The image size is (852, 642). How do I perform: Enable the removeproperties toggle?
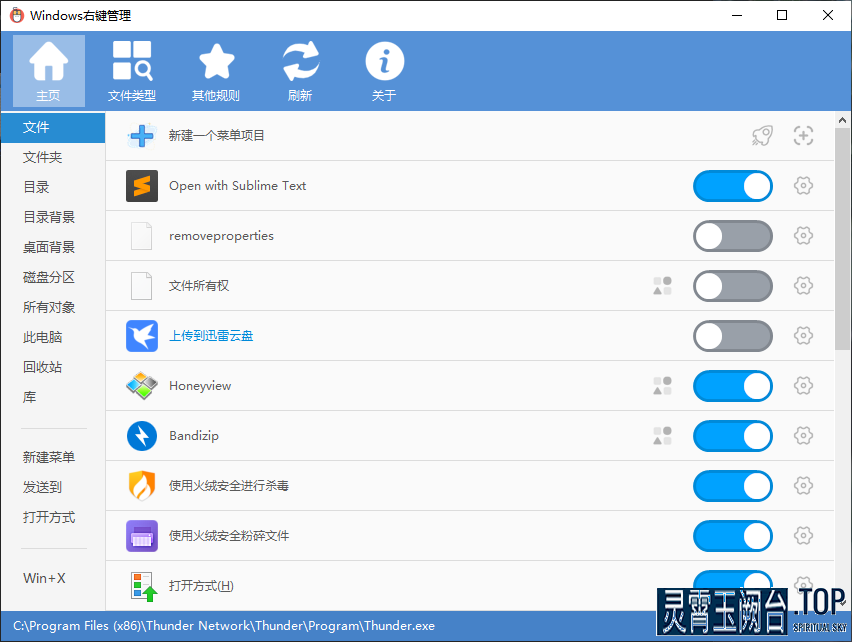733,236
